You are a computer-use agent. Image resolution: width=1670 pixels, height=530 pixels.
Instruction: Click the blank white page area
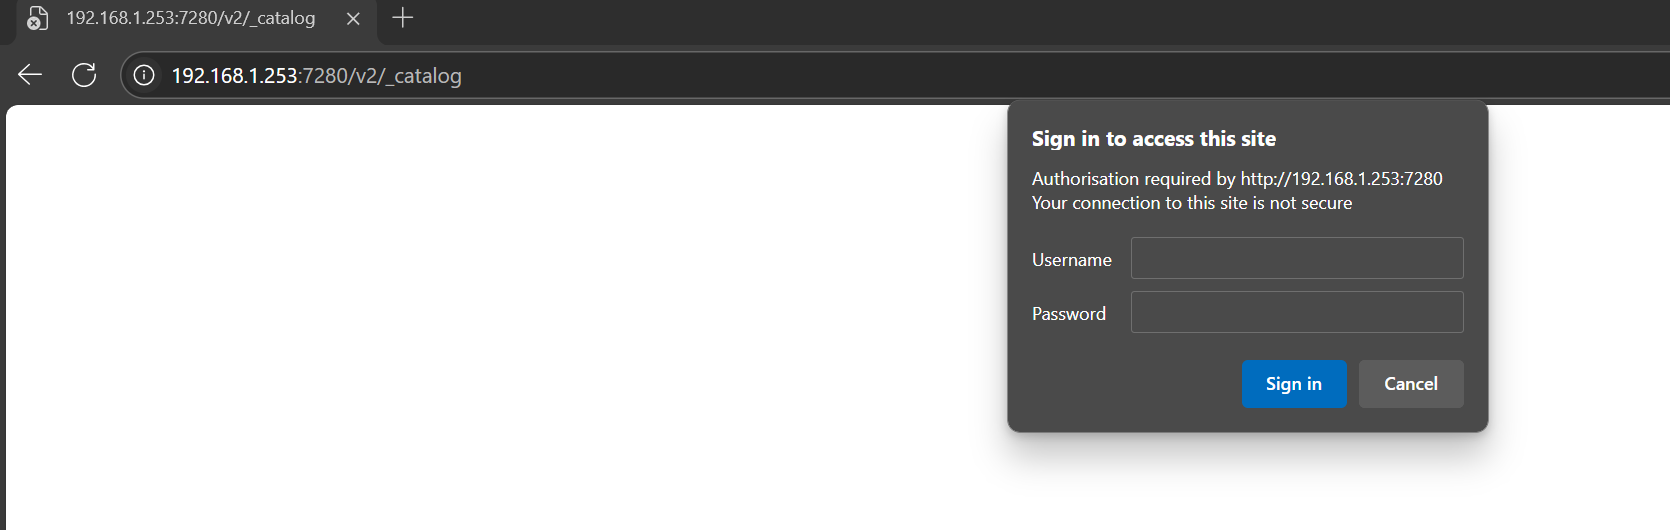pos(500,320)
